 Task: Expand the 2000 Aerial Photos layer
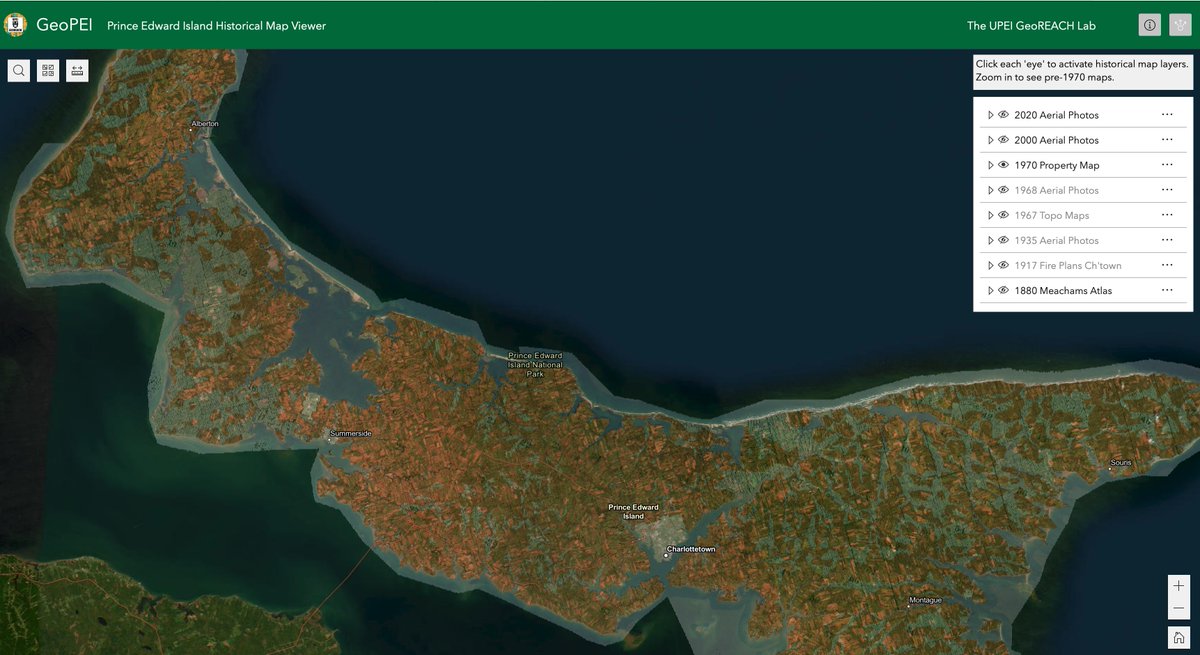coord(989,139)
